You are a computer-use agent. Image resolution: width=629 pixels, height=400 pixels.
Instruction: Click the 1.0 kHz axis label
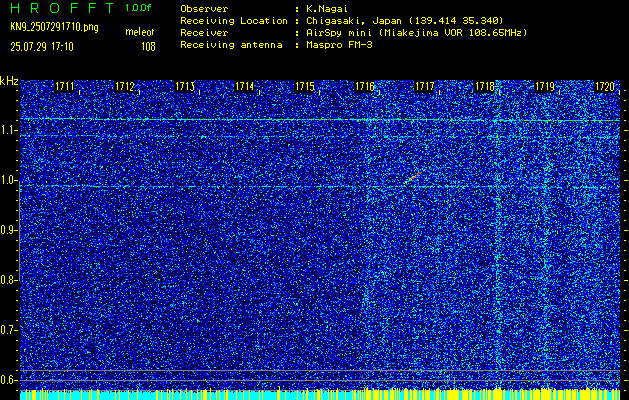pyautogui.click(x=7, y=181)
